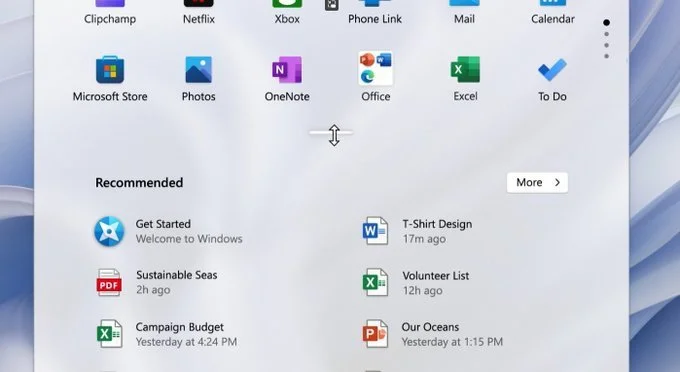Select the third pinned page dot
Viewport: 680px width, 372px height.
[607, 45]
